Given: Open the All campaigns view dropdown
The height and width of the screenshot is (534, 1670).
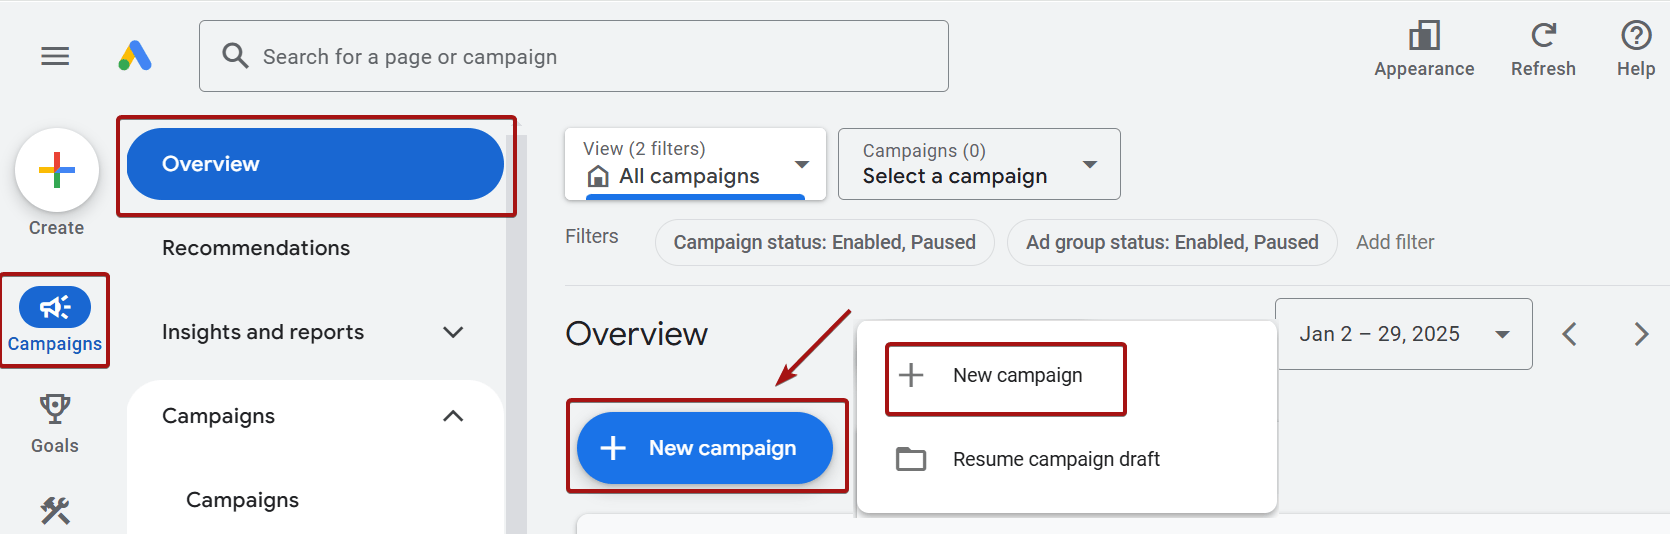Looking at the screenshot, I should point(696,164).
